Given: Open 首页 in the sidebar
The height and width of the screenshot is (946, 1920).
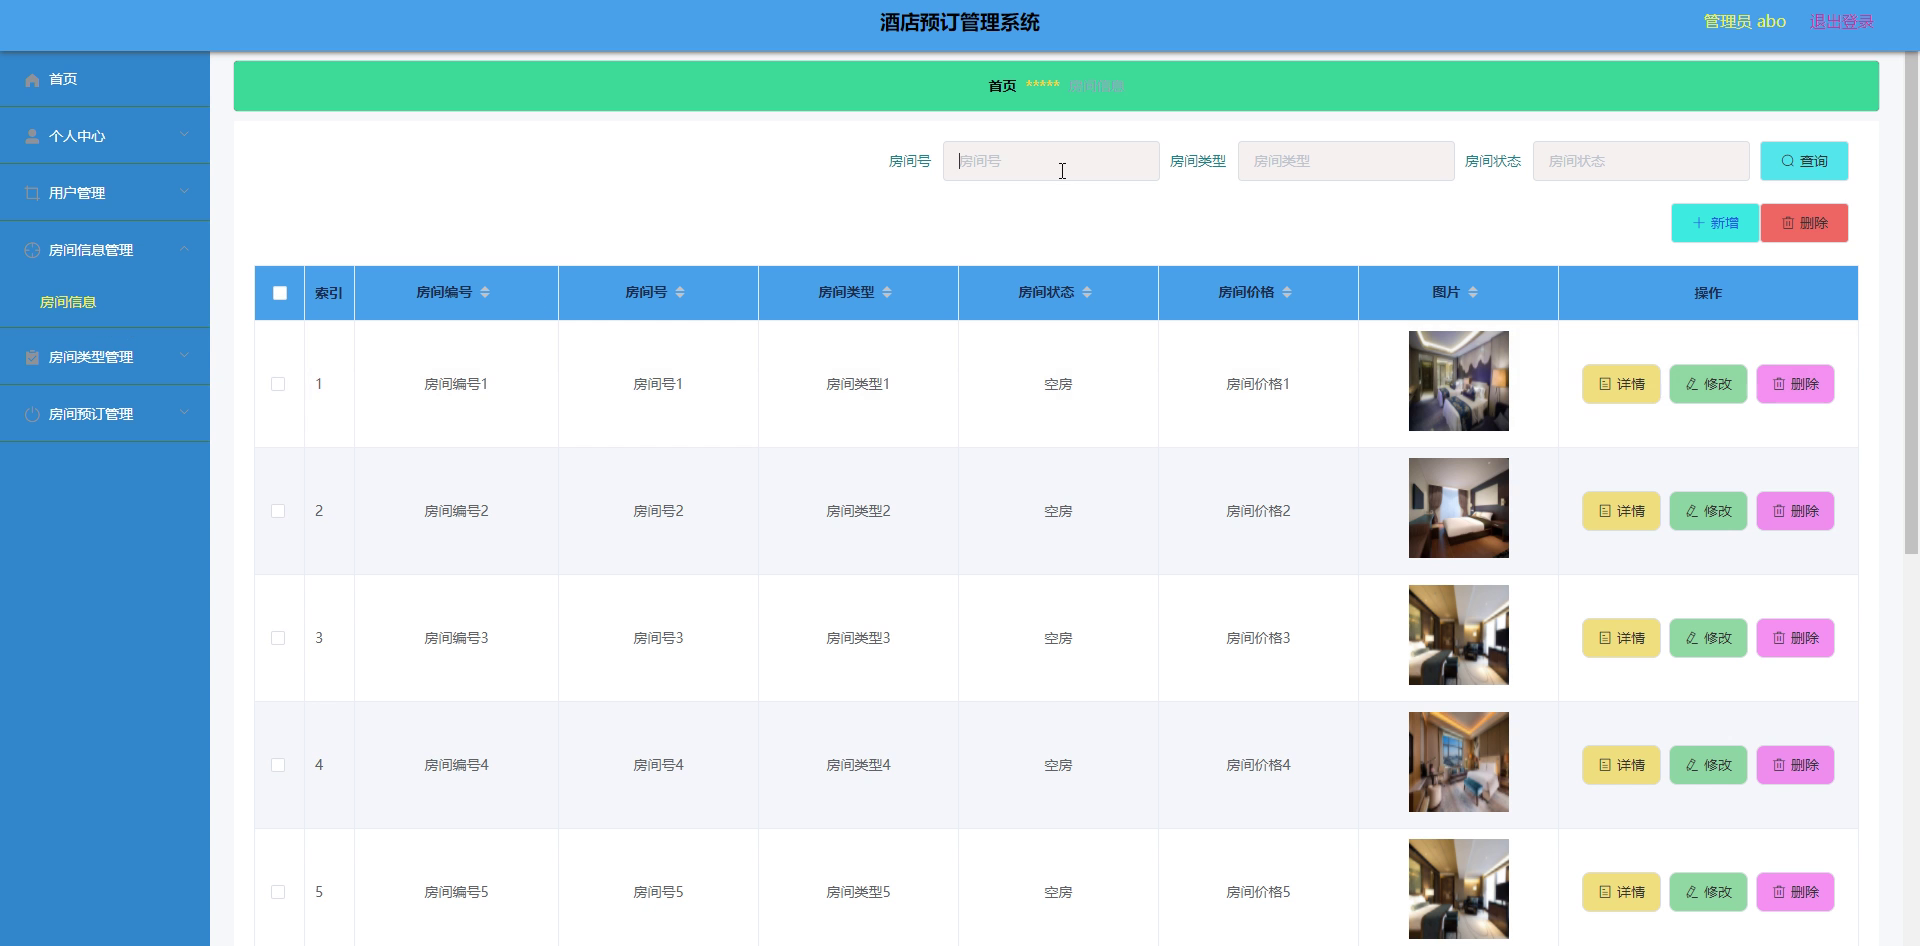Looking at the screenshot, I should (x=105, y=79).
